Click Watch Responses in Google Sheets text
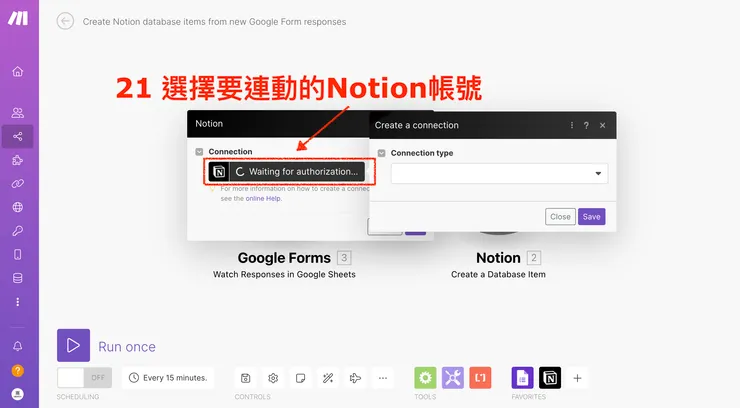This screenshot has width=740, height=408. tap(284, 275)
